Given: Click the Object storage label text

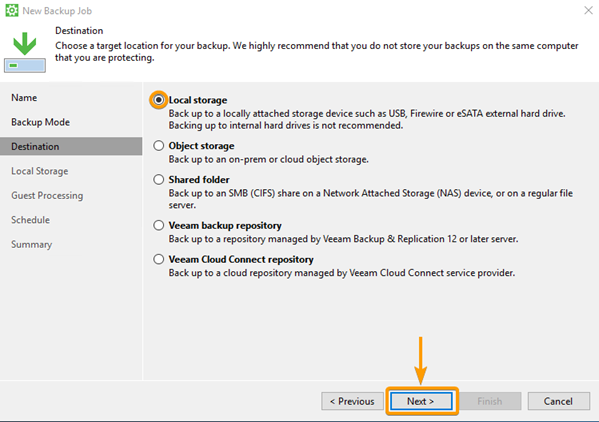Looking at the screenshot, I should coord(201,146).
